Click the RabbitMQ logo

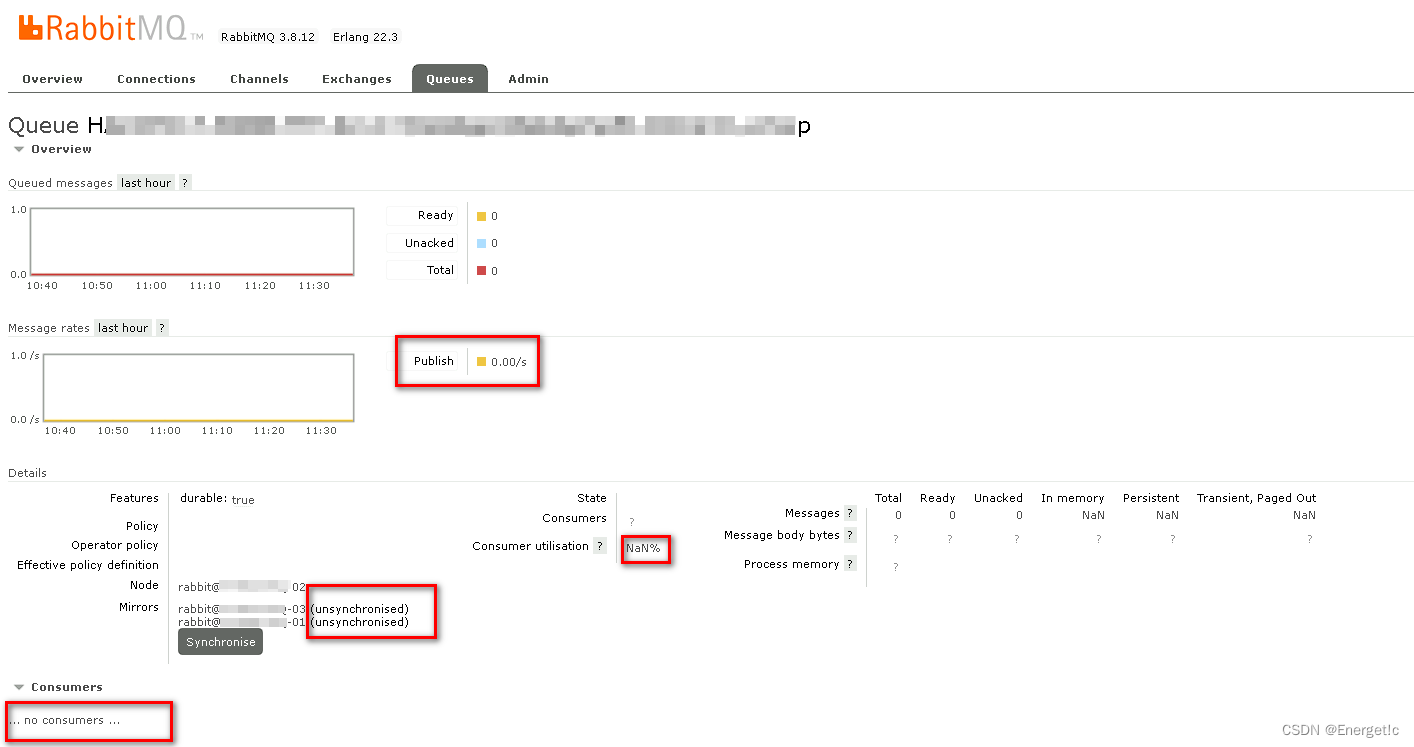[110, 28]
